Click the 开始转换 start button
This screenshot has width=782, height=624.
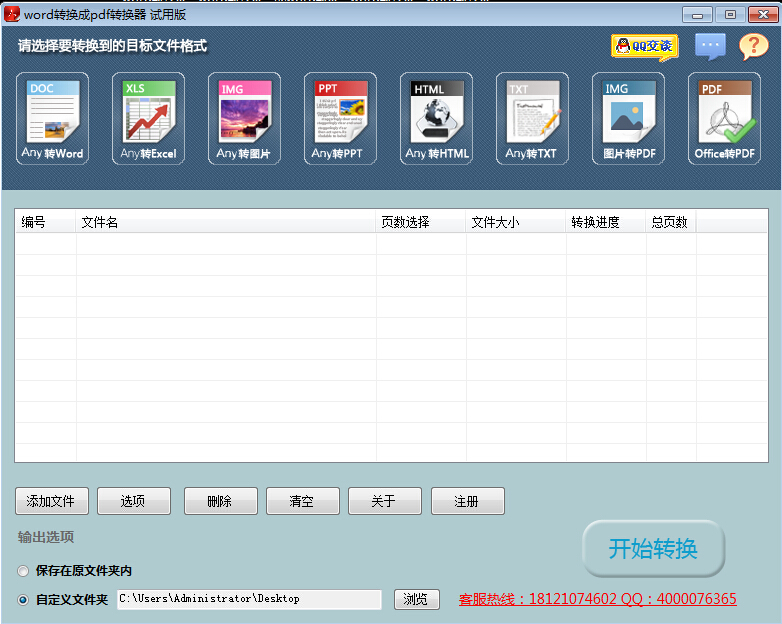653,548
